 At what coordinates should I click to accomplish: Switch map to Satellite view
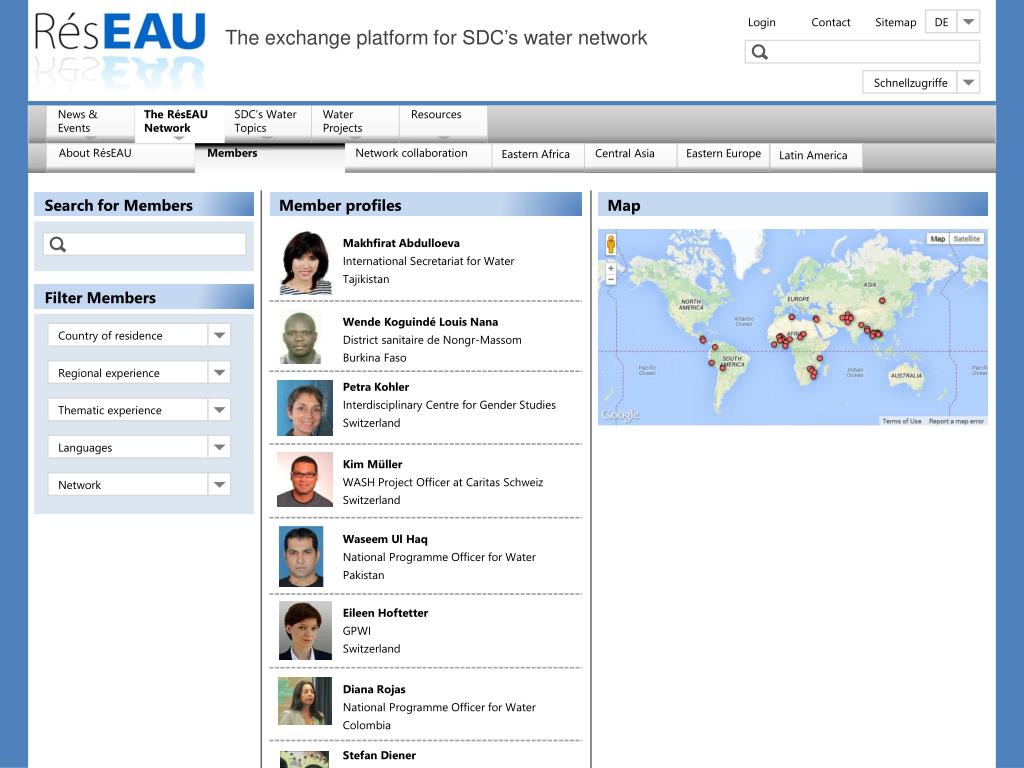(x=967, y=239)
